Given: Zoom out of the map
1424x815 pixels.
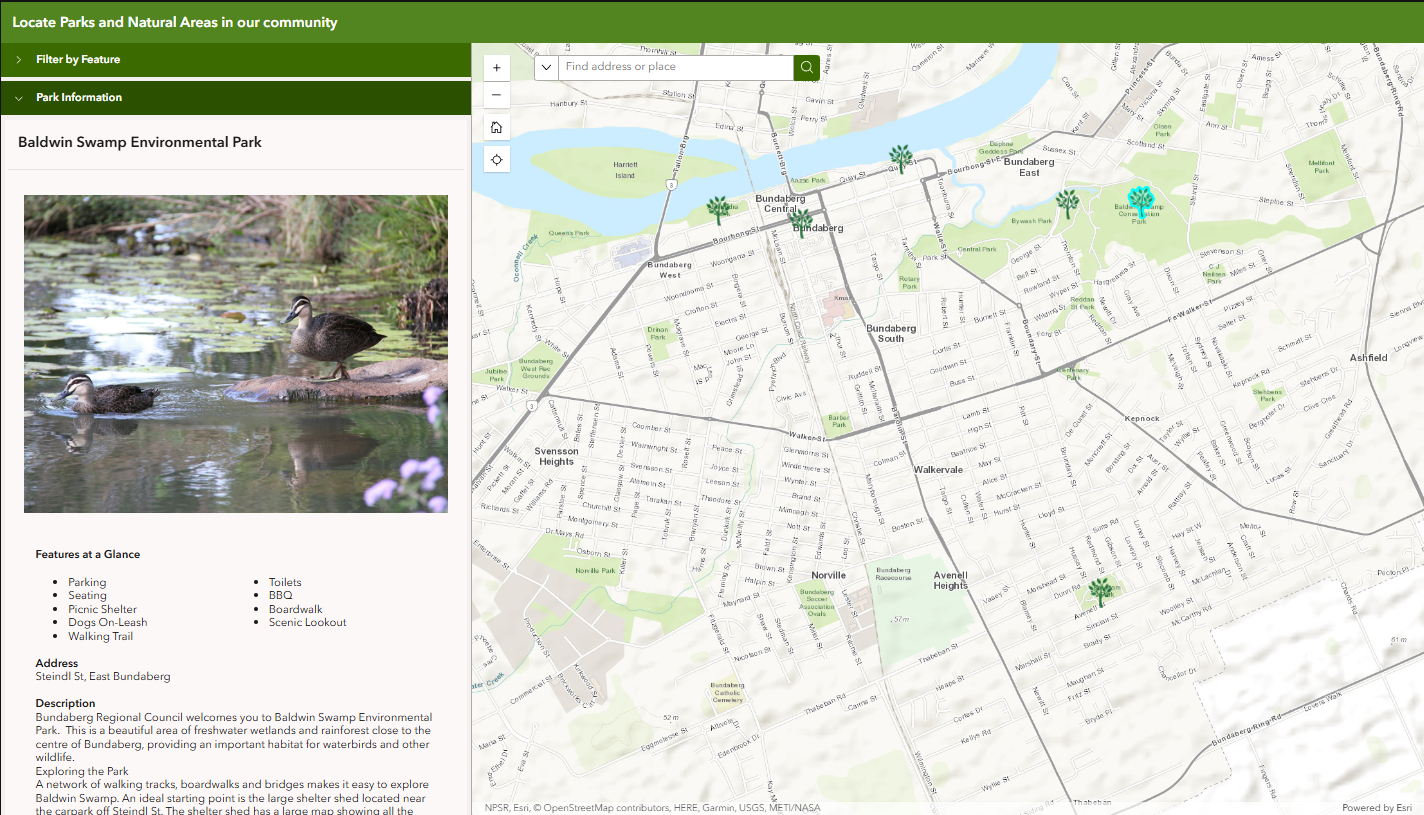Looking at the screenshot, I should coord(496,97).
